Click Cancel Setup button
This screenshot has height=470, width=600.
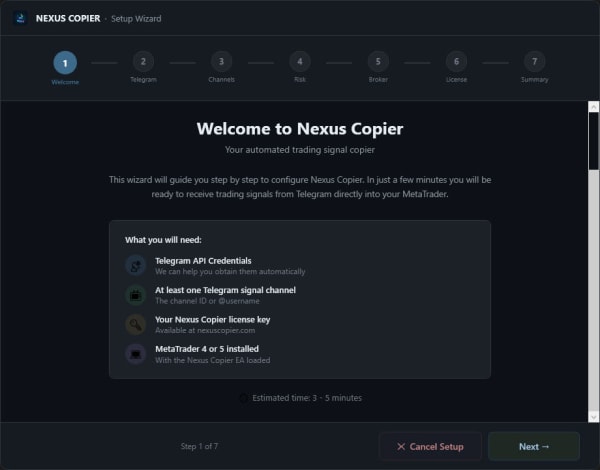pyautogui.click(x=430, y=446)
